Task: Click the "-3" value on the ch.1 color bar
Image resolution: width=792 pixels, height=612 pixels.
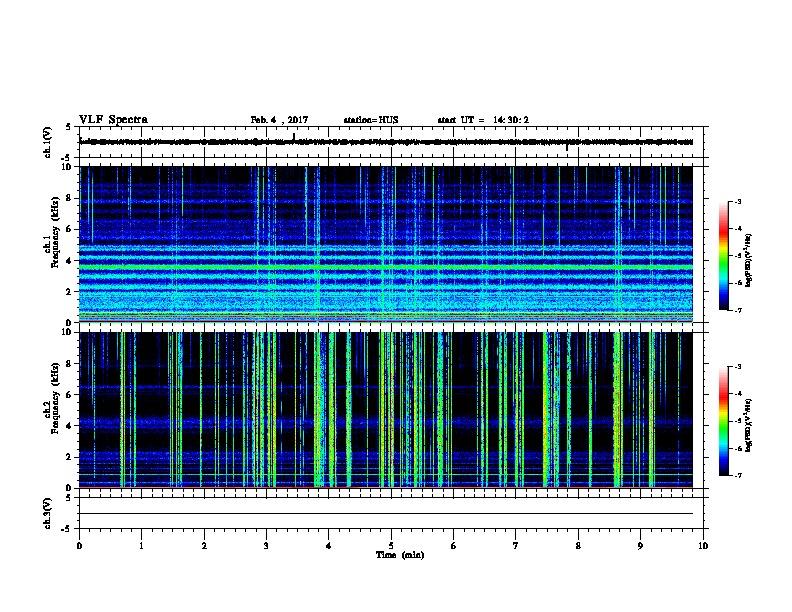Action: click(x=738, y=202)
